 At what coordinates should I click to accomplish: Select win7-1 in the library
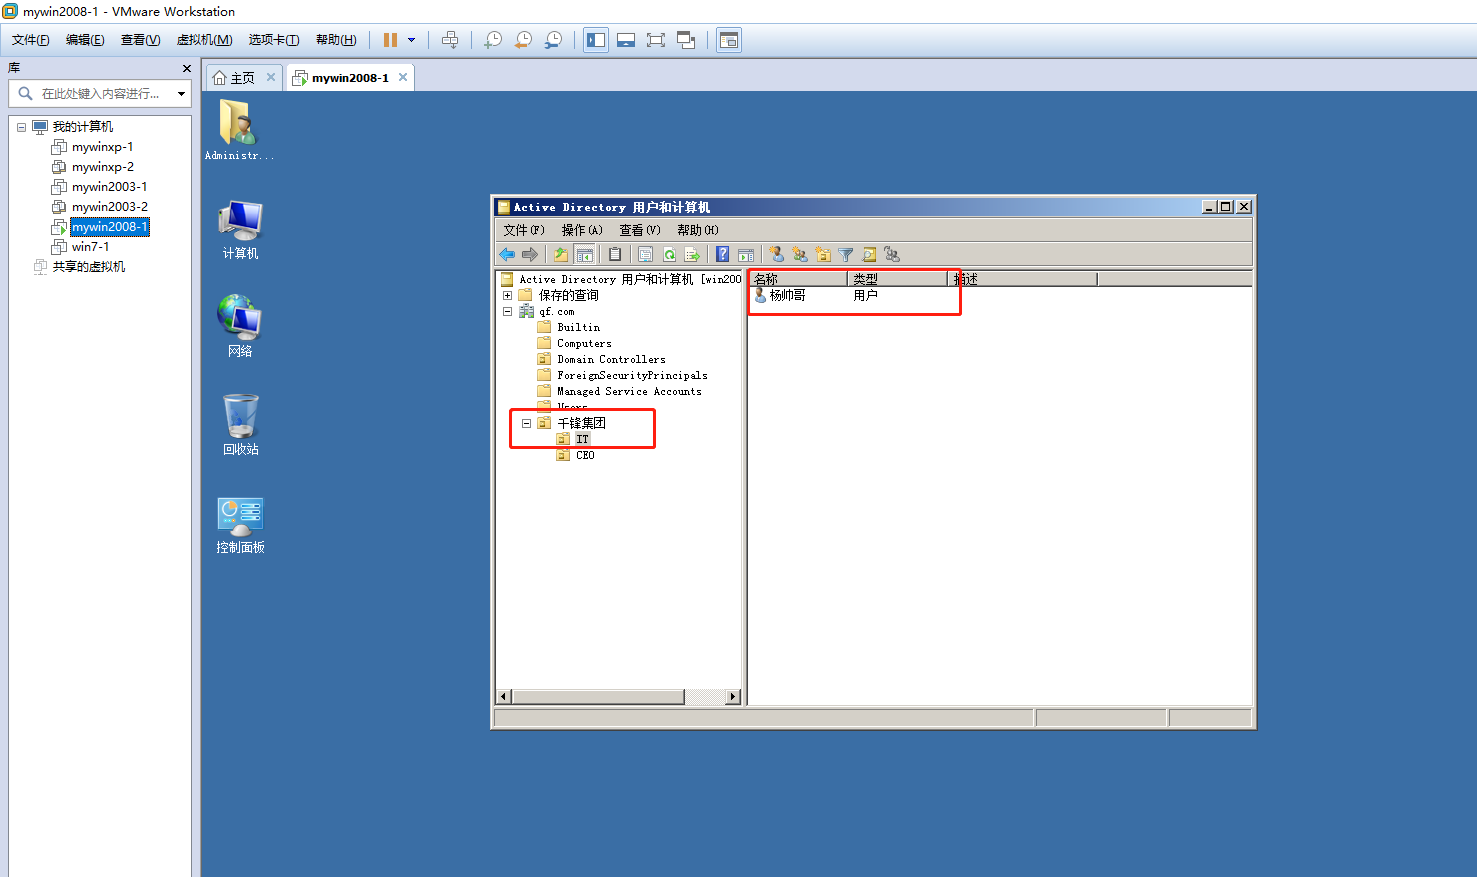pos(90,247)
